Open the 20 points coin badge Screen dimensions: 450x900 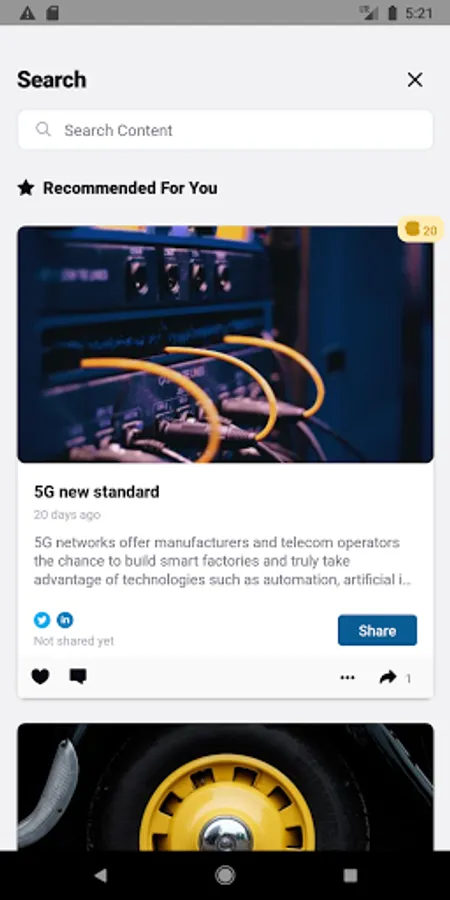point(421,230)
